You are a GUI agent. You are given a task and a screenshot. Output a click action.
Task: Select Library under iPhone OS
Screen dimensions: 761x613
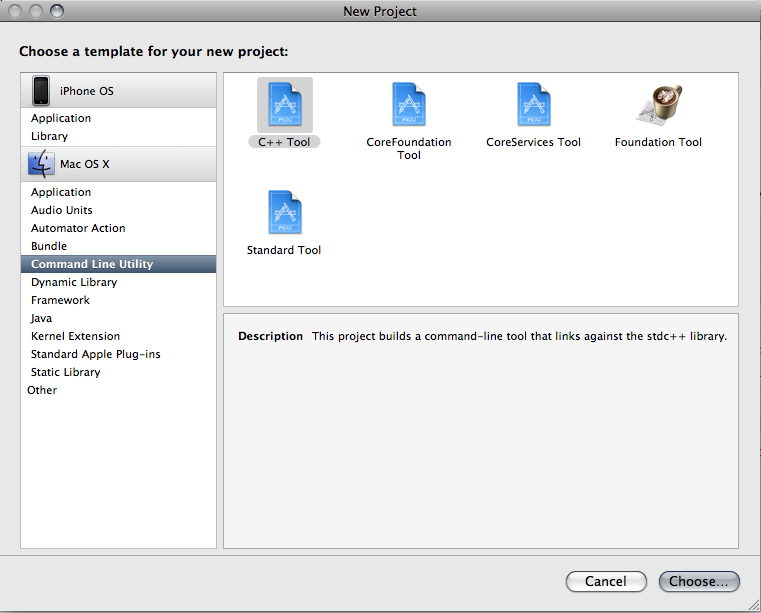point(49,136)
